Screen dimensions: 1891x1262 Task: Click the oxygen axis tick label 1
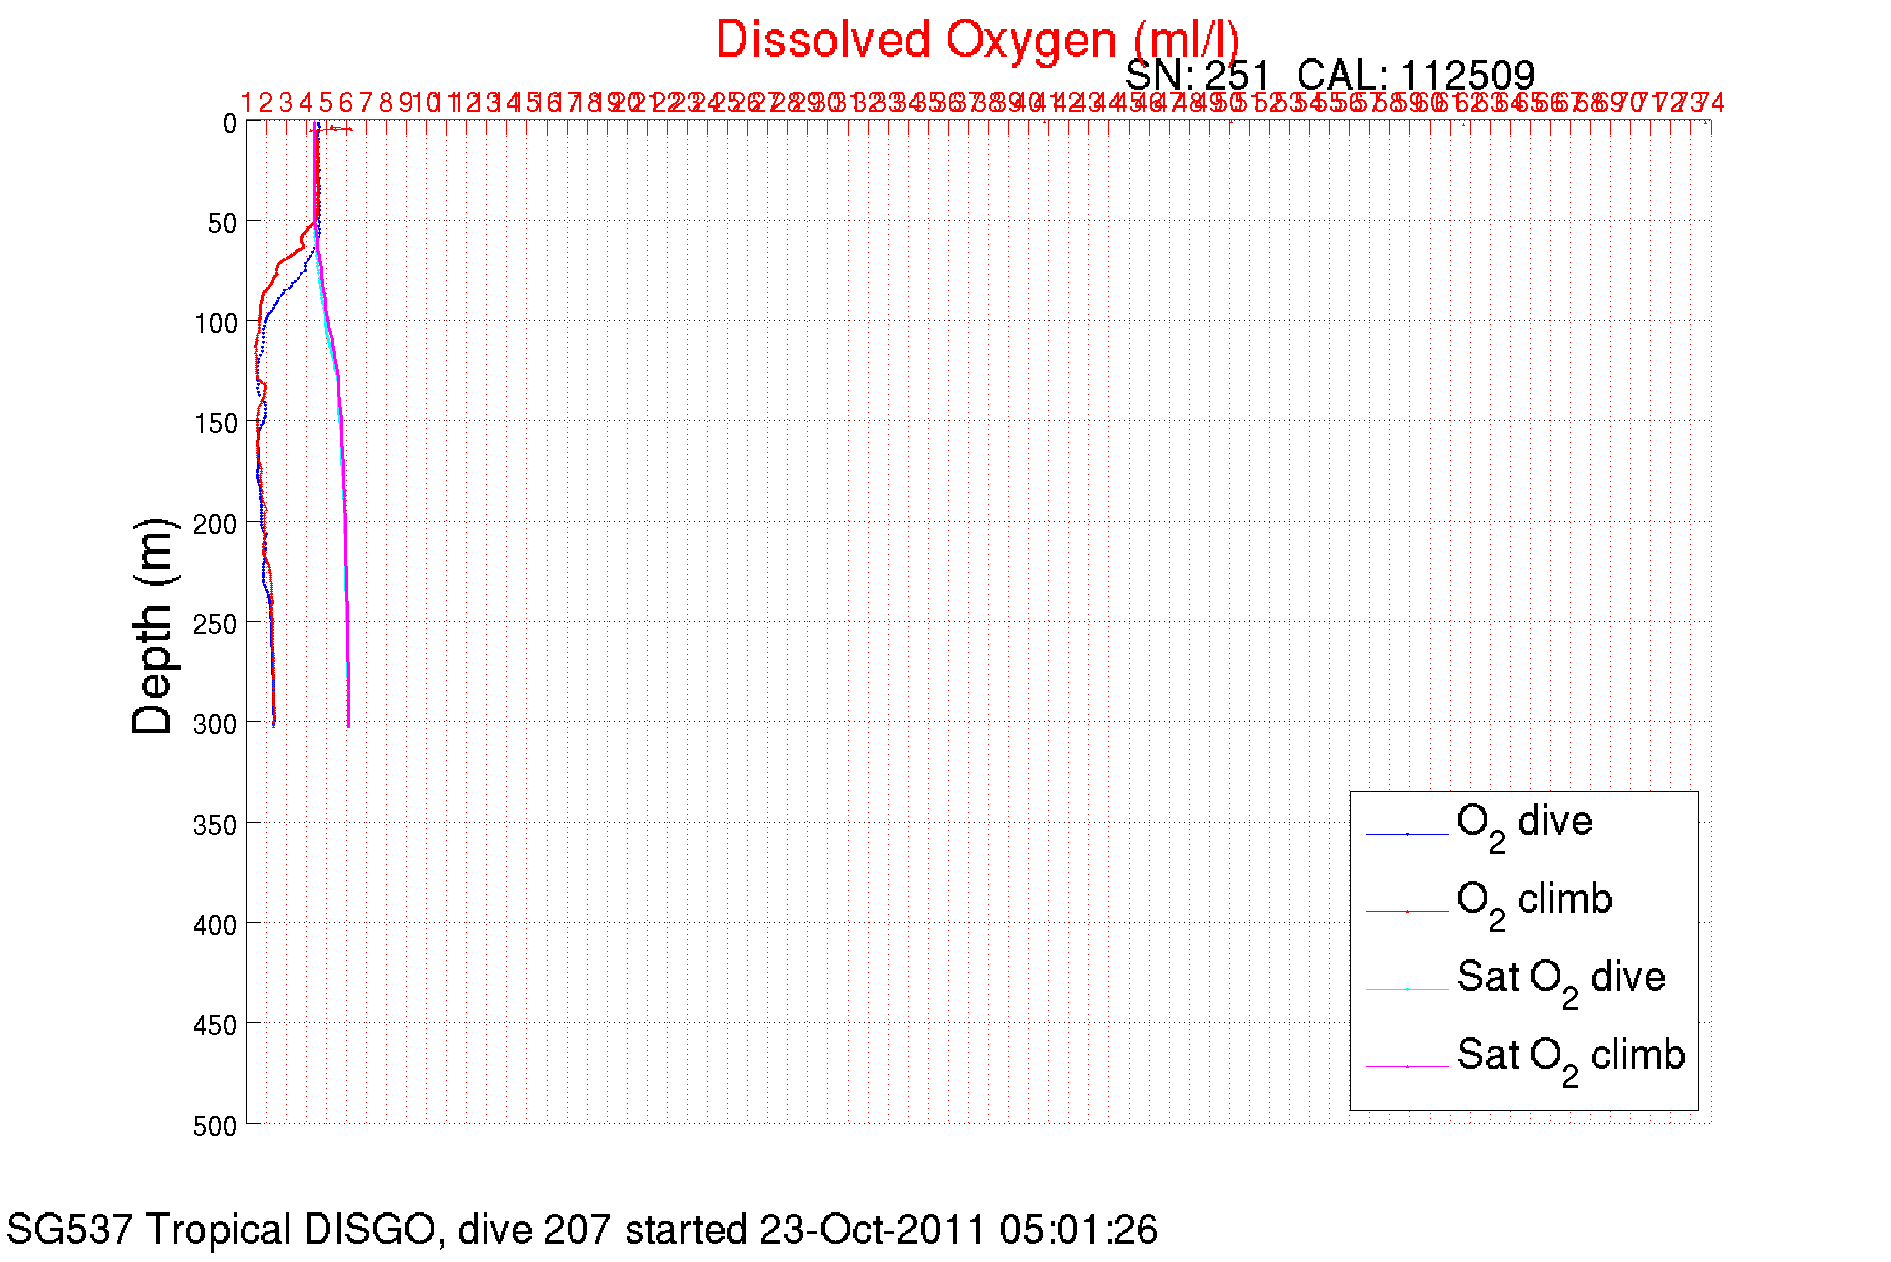247,102
